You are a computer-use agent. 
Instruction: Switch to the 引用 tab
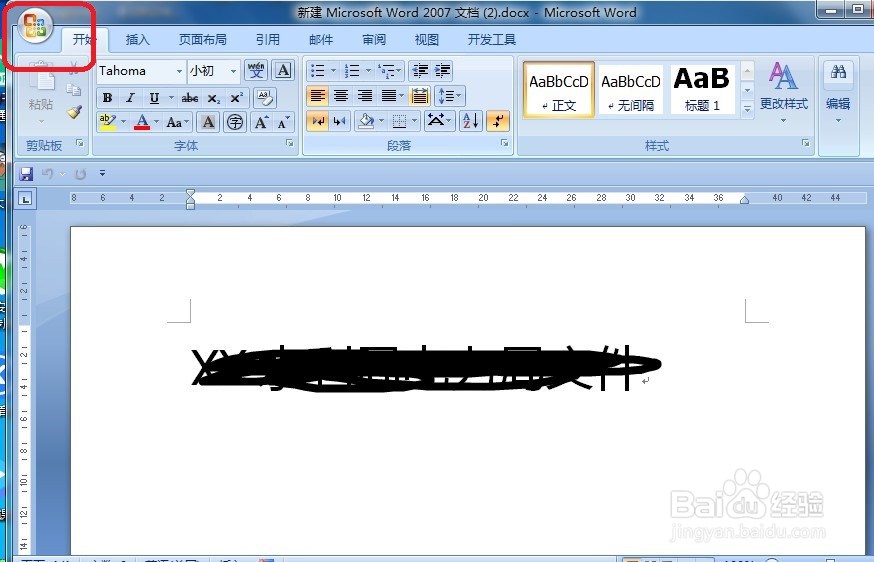point(268,40)
